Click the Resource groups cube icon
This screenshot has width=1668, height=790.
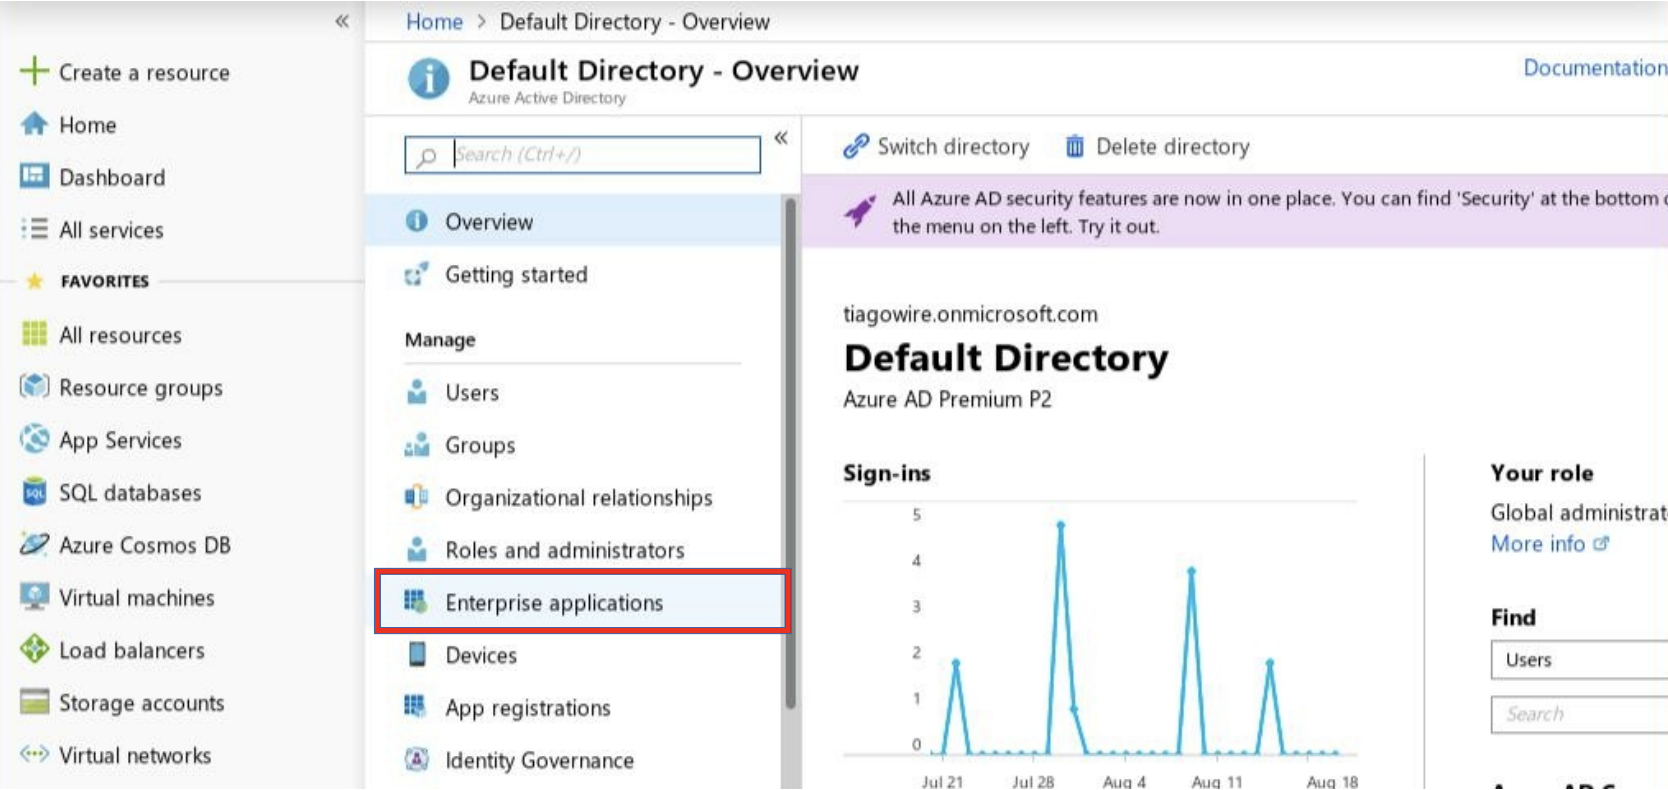(x=34, y=386)
